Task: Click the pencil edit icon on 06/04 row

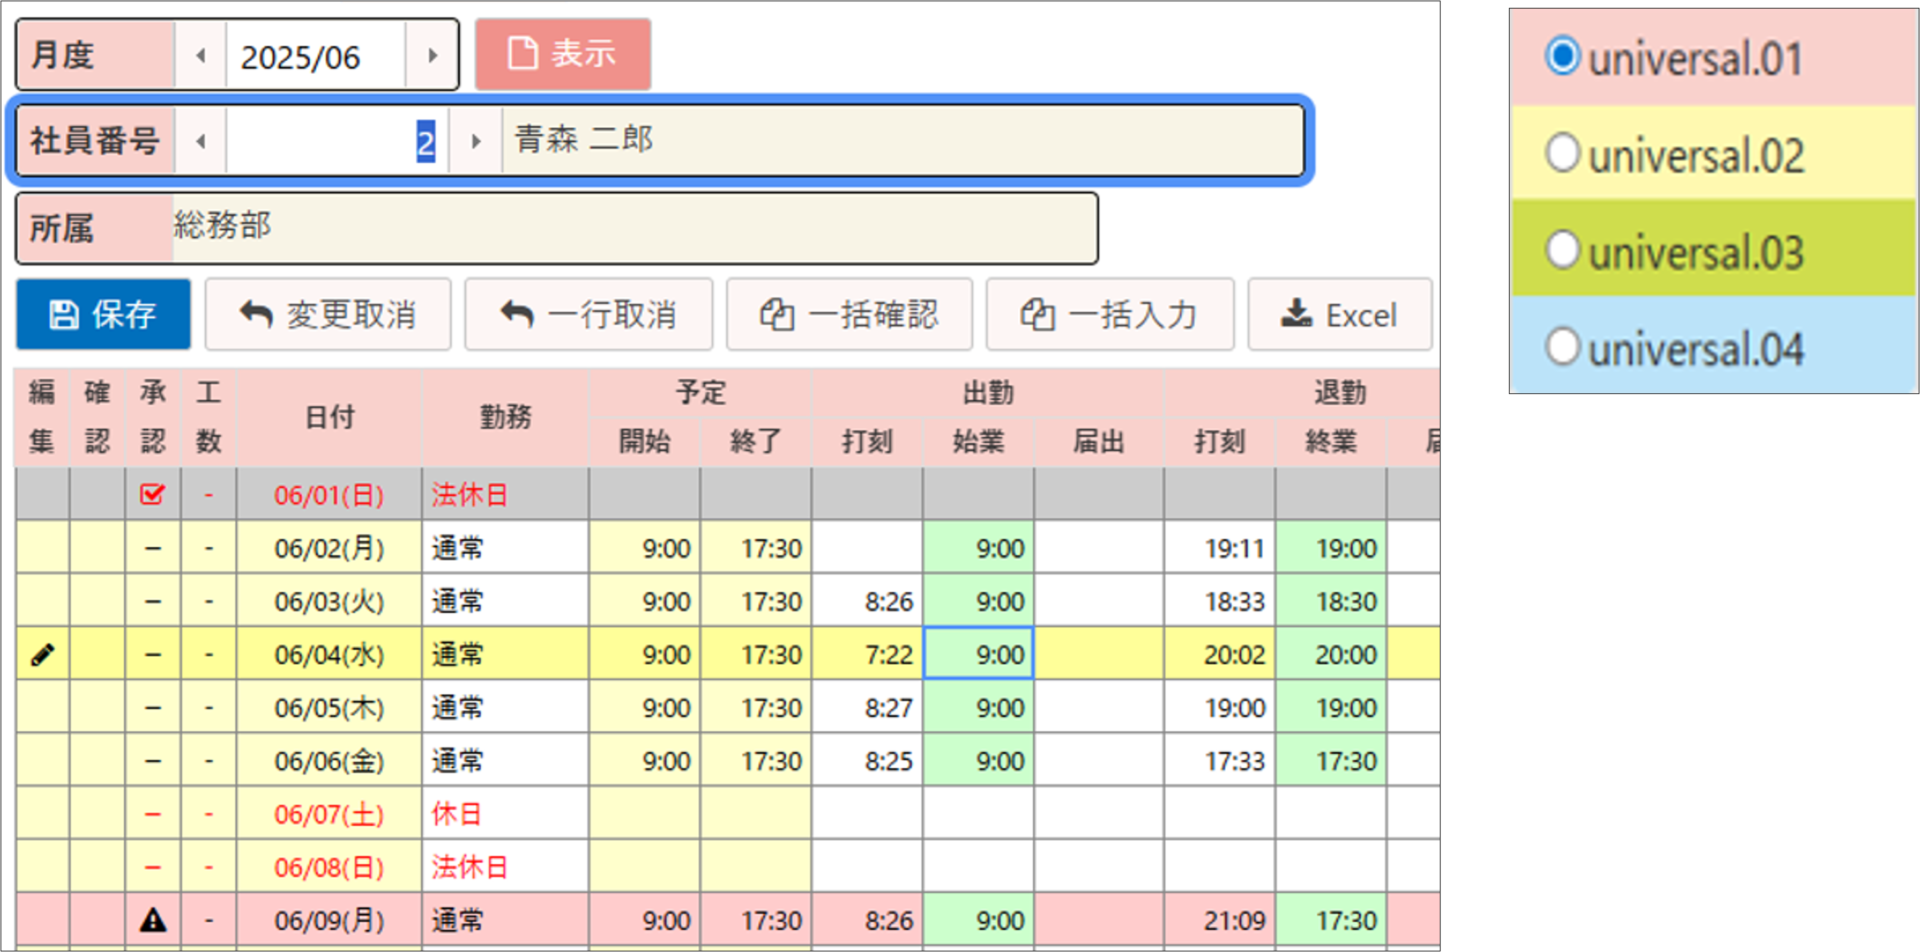Action: pyautogui.click(x=42, y=655)
